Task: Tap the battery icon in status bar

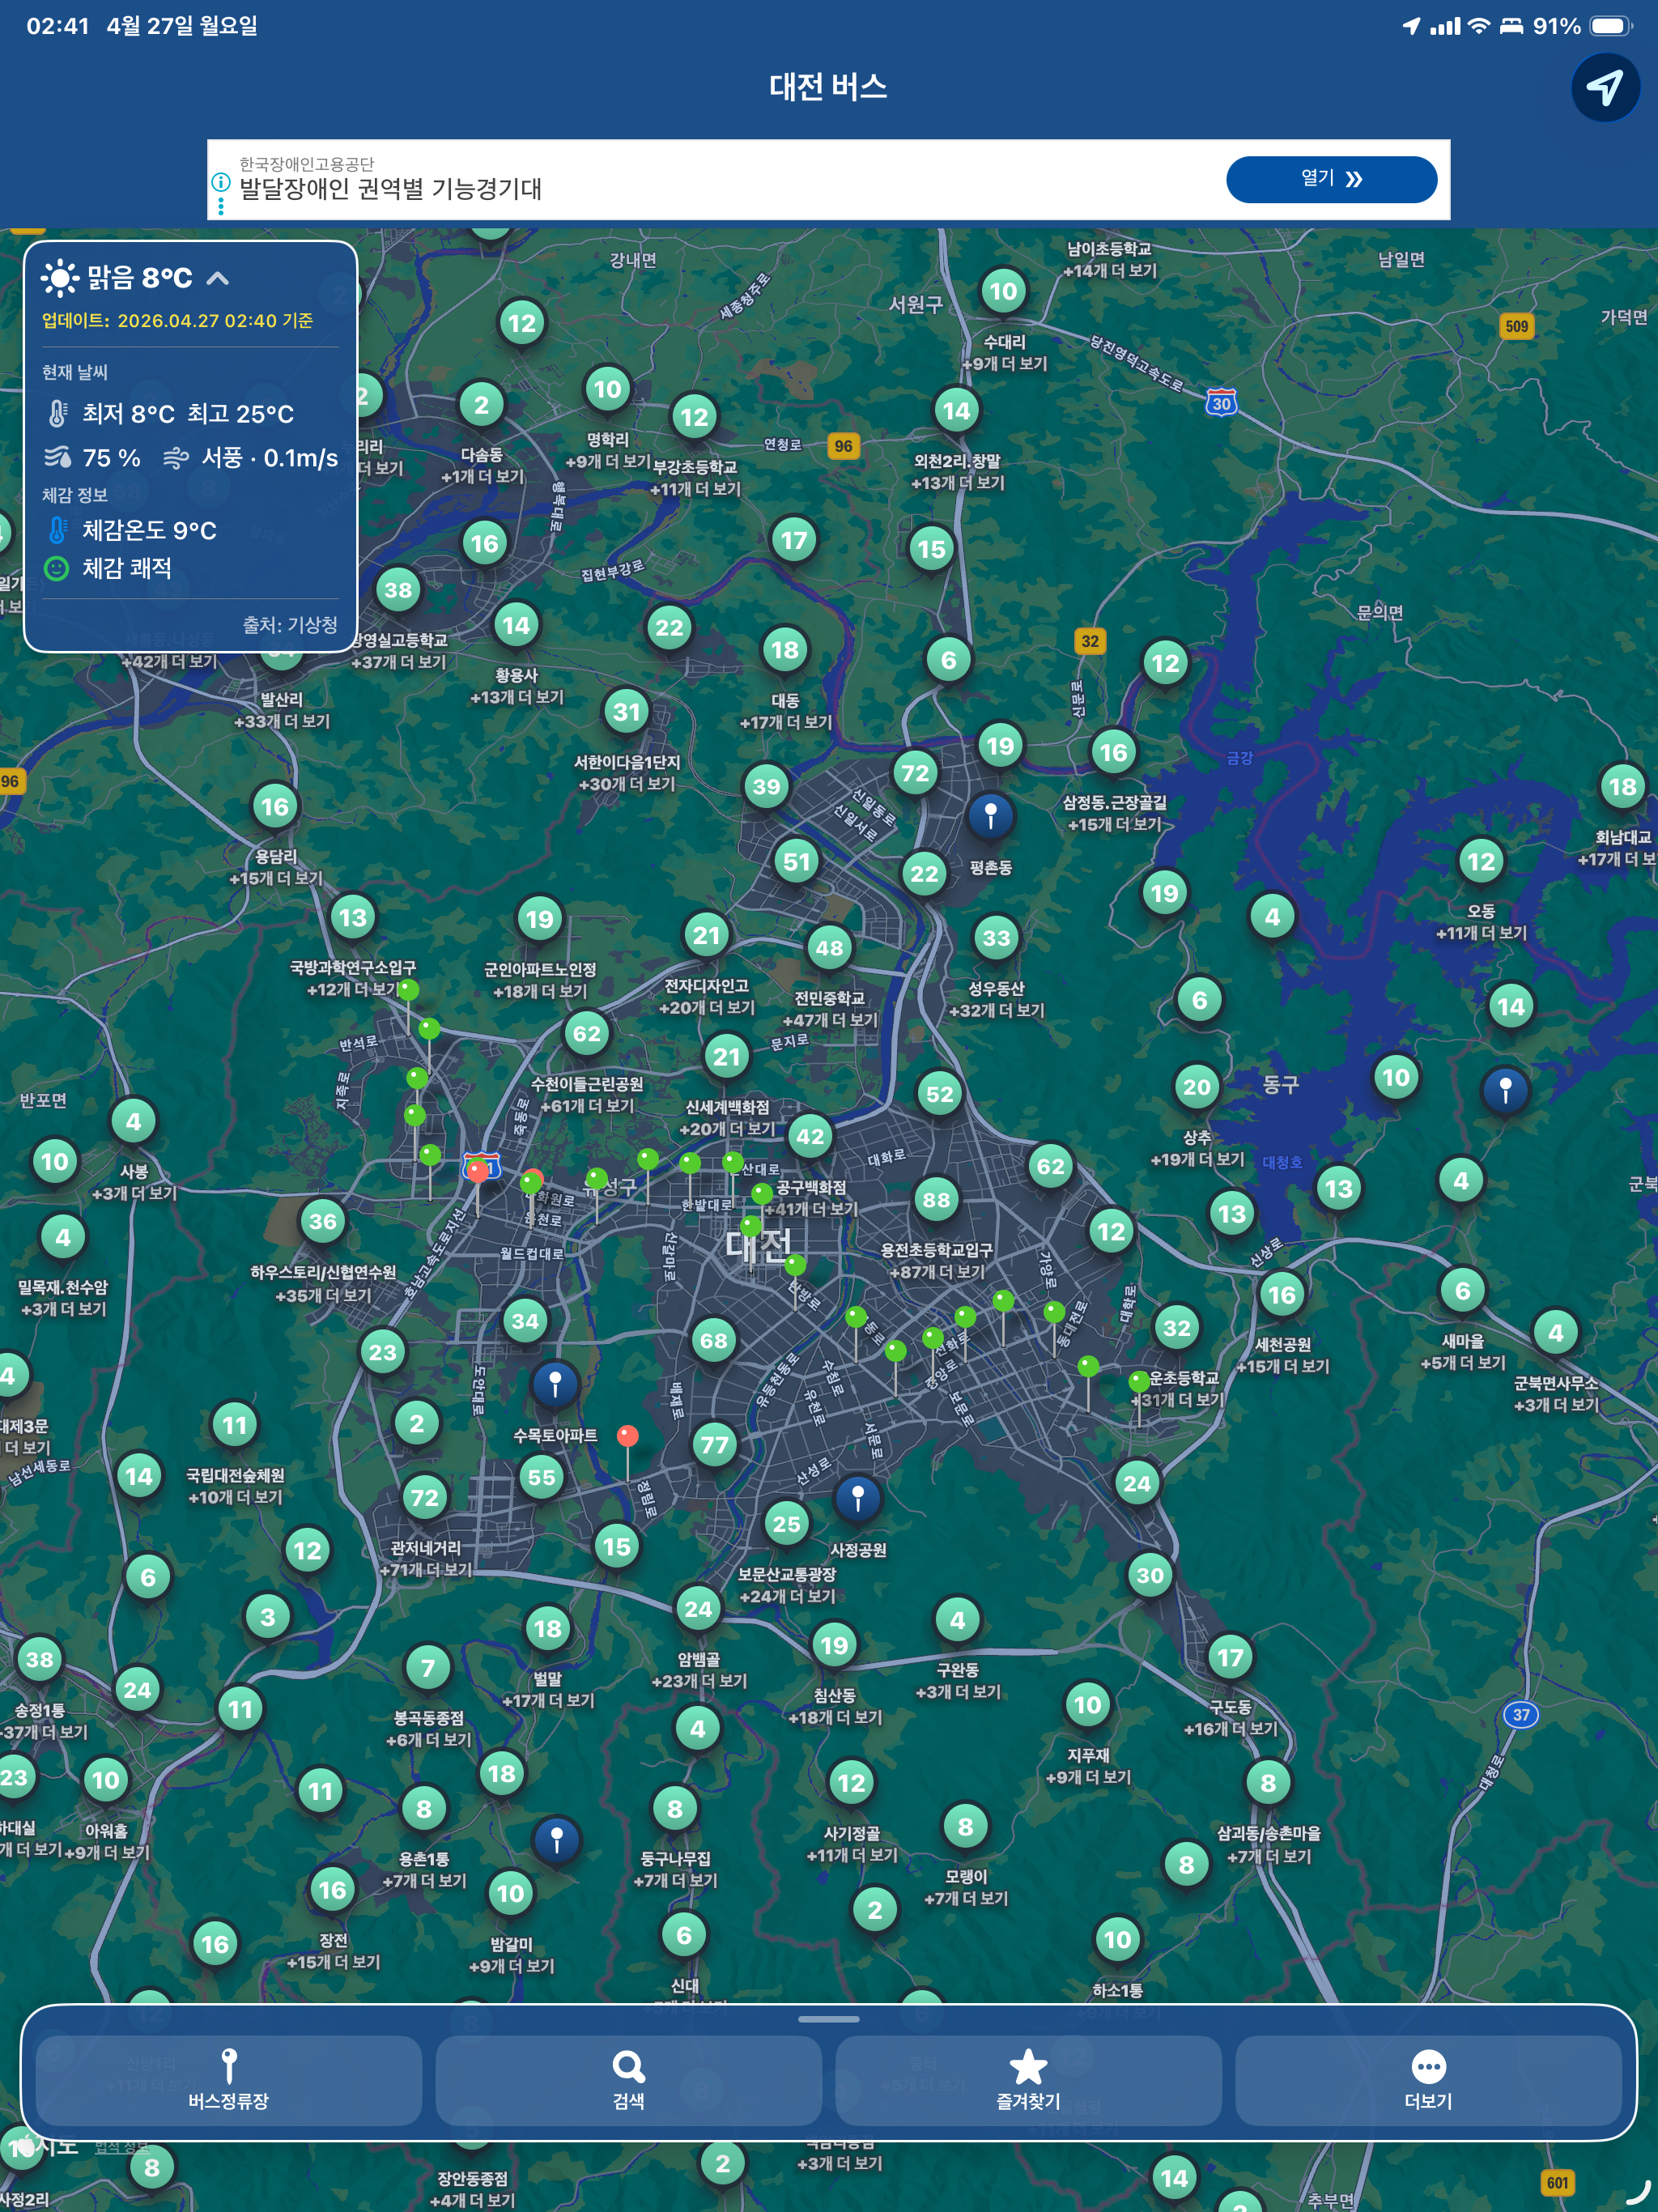Action: 1611,26
